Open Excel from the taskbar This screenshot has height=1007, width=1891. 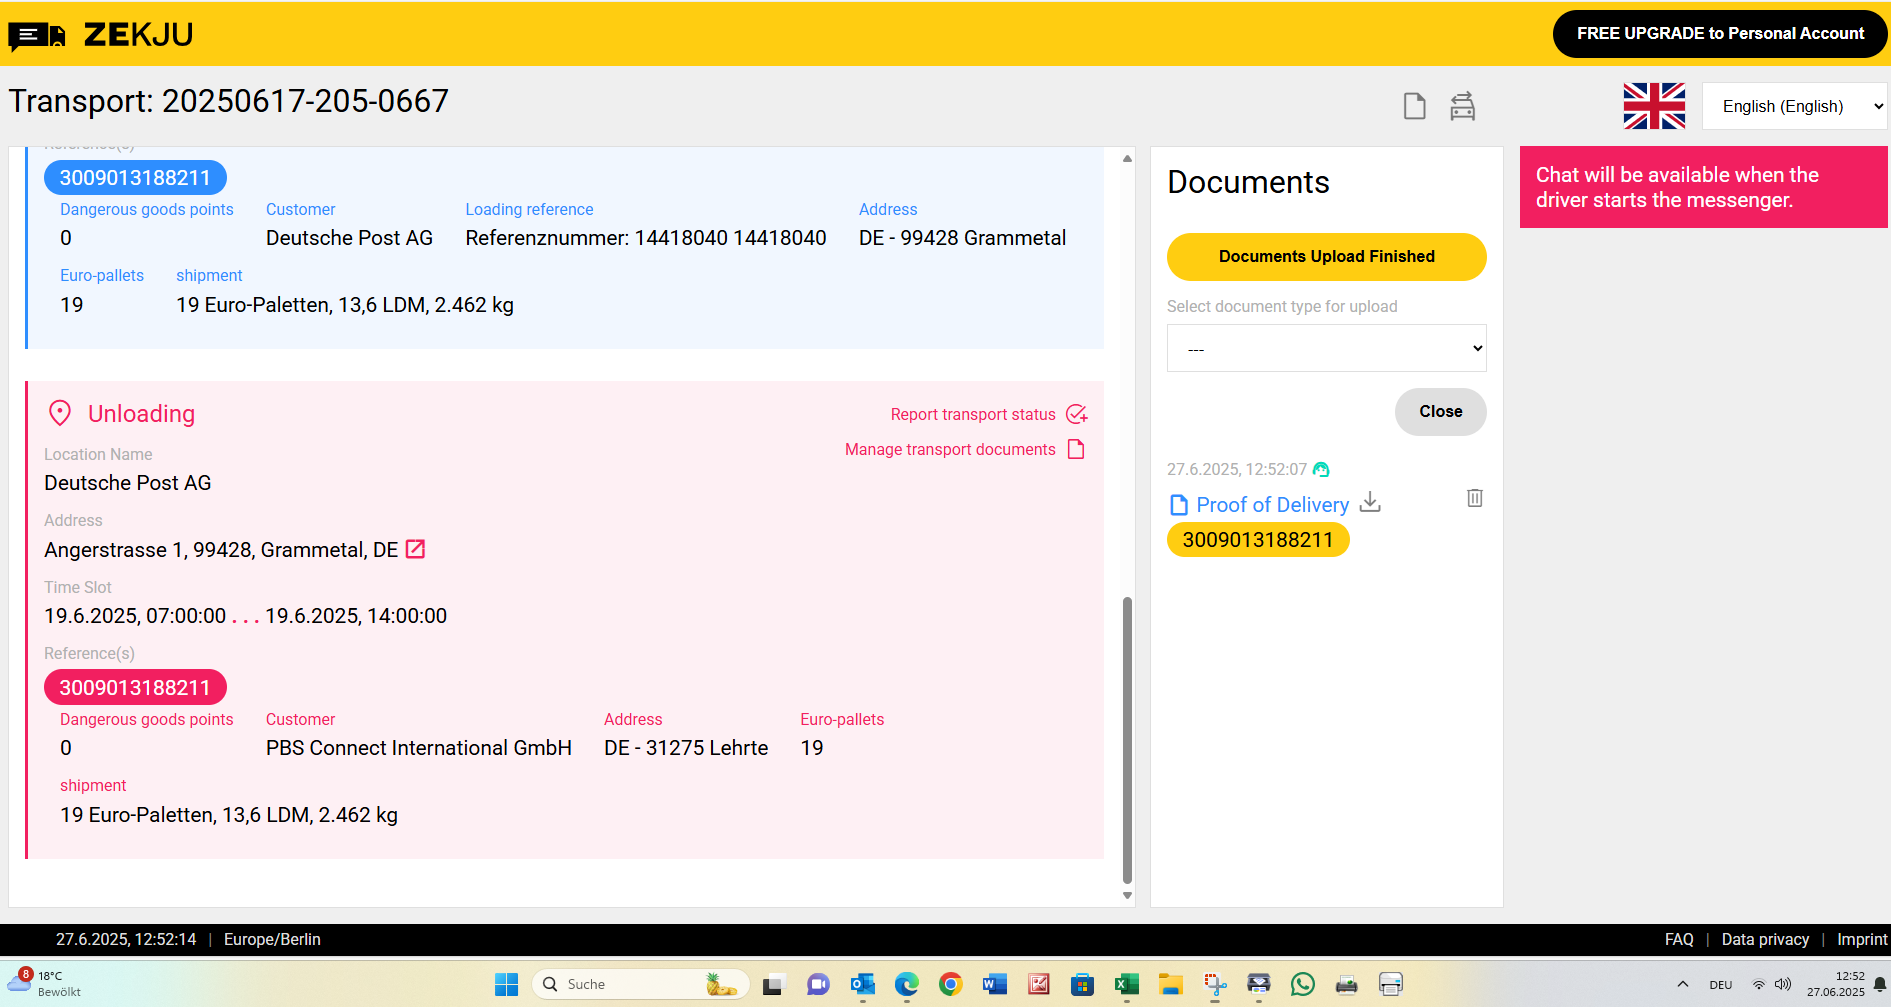(1127, 985)
